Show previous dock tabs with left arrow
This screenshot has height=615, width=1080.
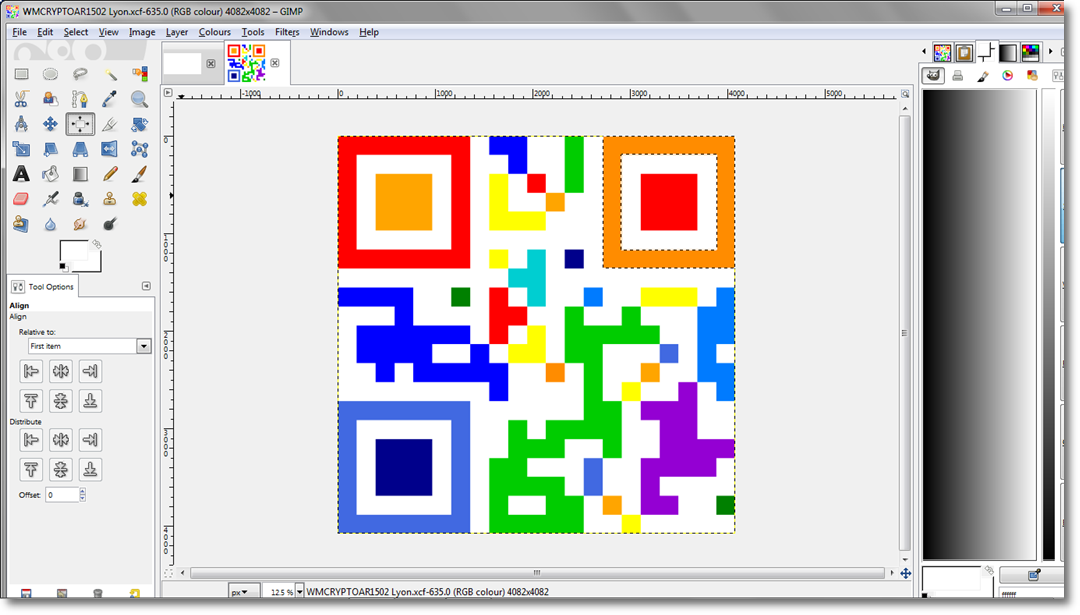924,52
